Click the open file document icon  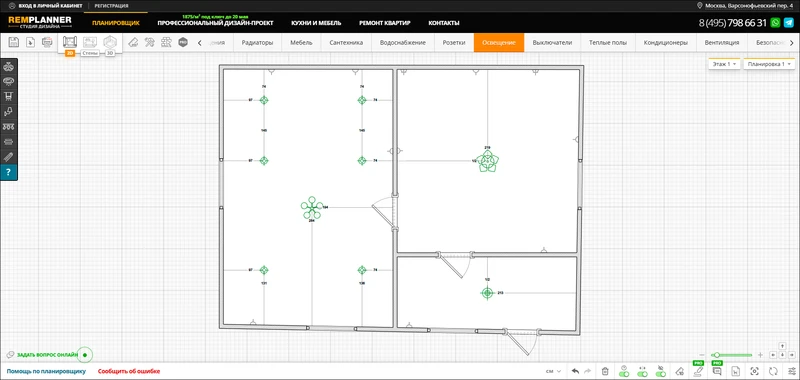coord(30,42)
